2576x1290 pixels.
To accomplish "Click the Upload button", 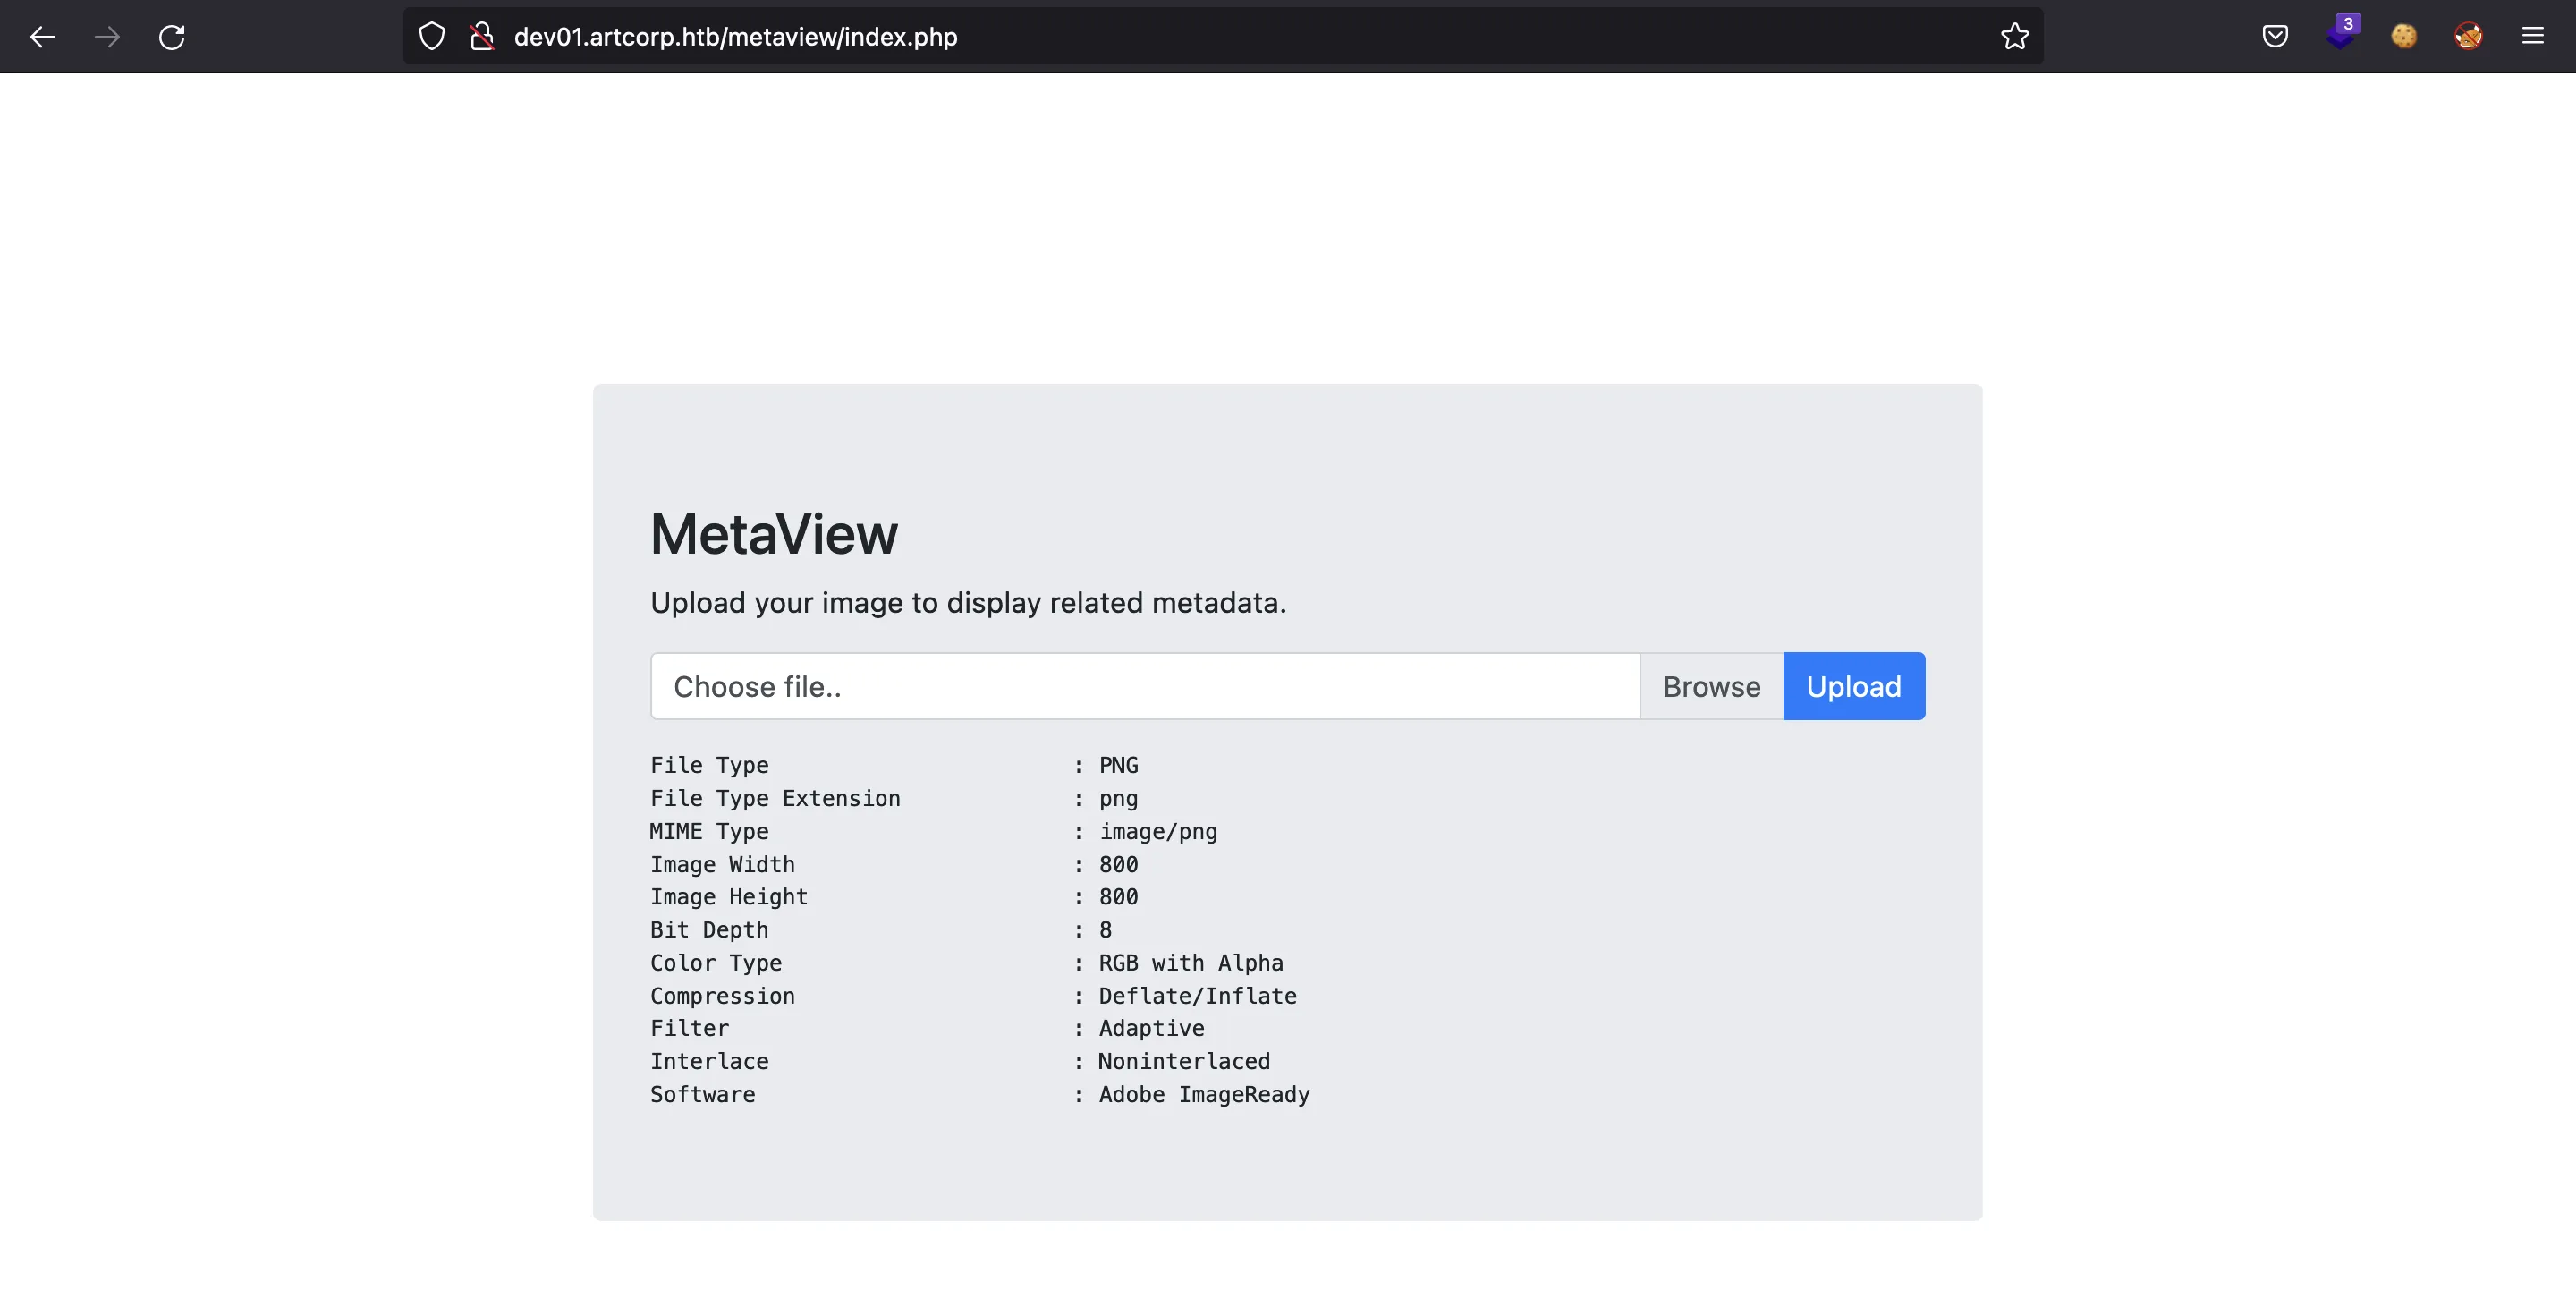I will tap(1854, 686).
